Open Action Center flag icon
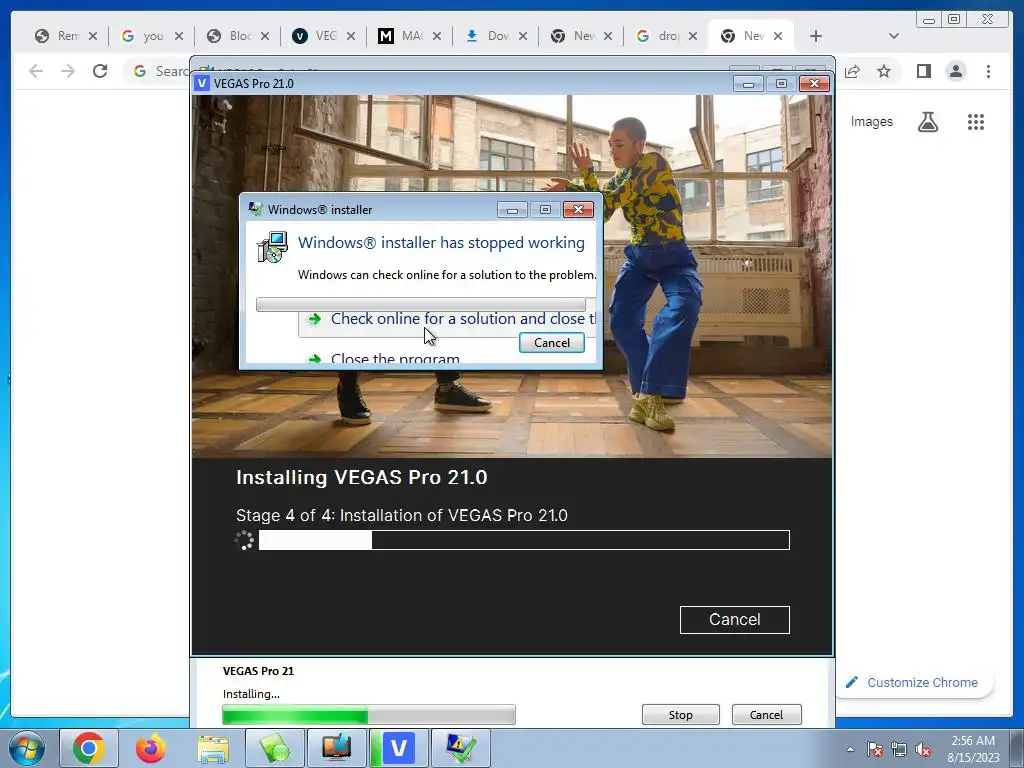The height and width of the screenshot is (768, 1024). (x=875, y=749)
